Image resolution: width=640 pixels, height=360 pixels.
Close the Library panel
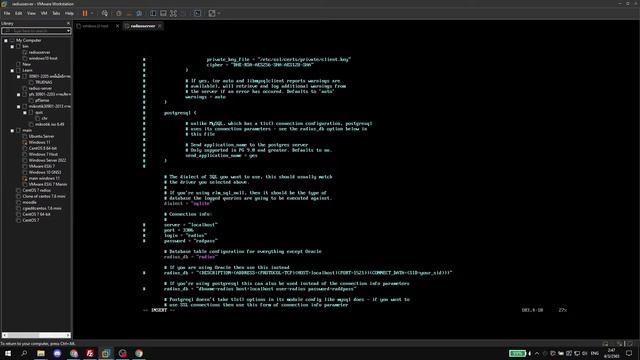tap(68, 23)
